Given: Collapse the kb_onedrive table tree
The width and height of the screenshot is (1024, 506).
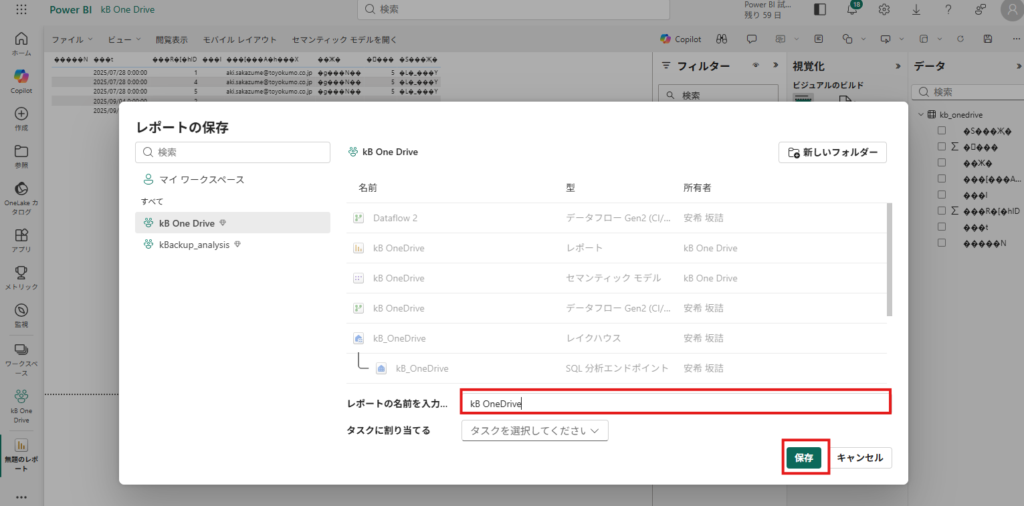Looking at the screenshot, I should [920, 114].
